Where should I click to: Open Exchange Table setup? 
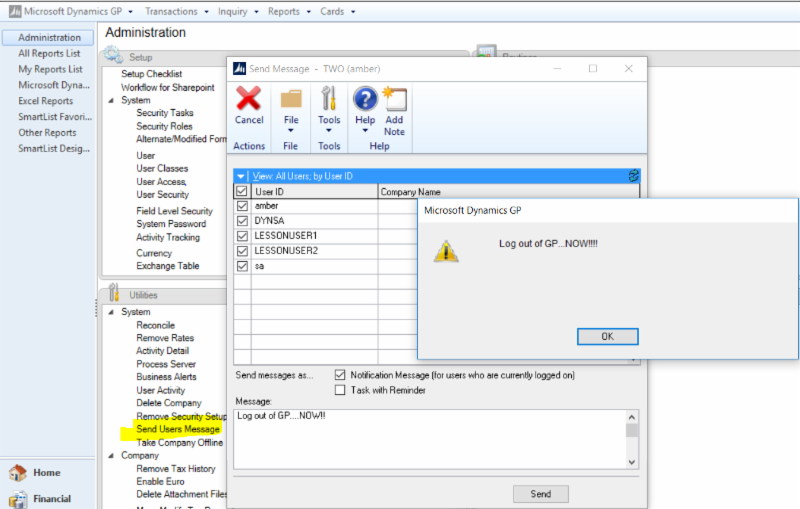click(167, 266)
